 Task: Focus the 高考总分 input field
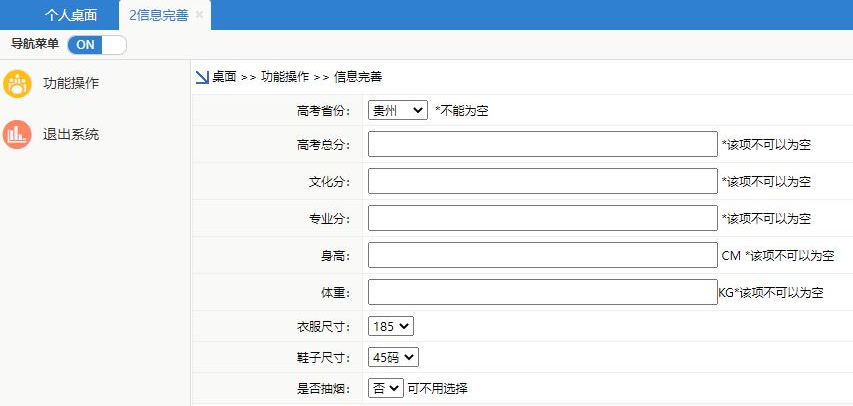542,145
